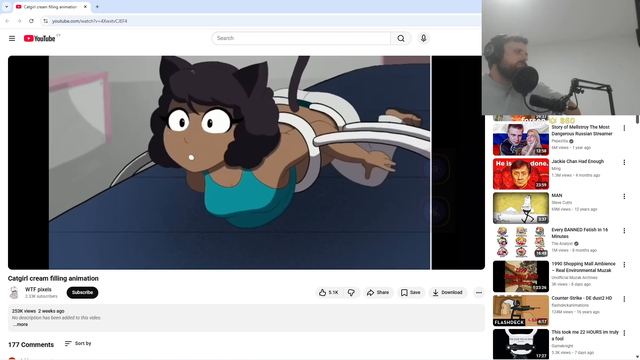Go forward in browser history

[x=19, y=21]
